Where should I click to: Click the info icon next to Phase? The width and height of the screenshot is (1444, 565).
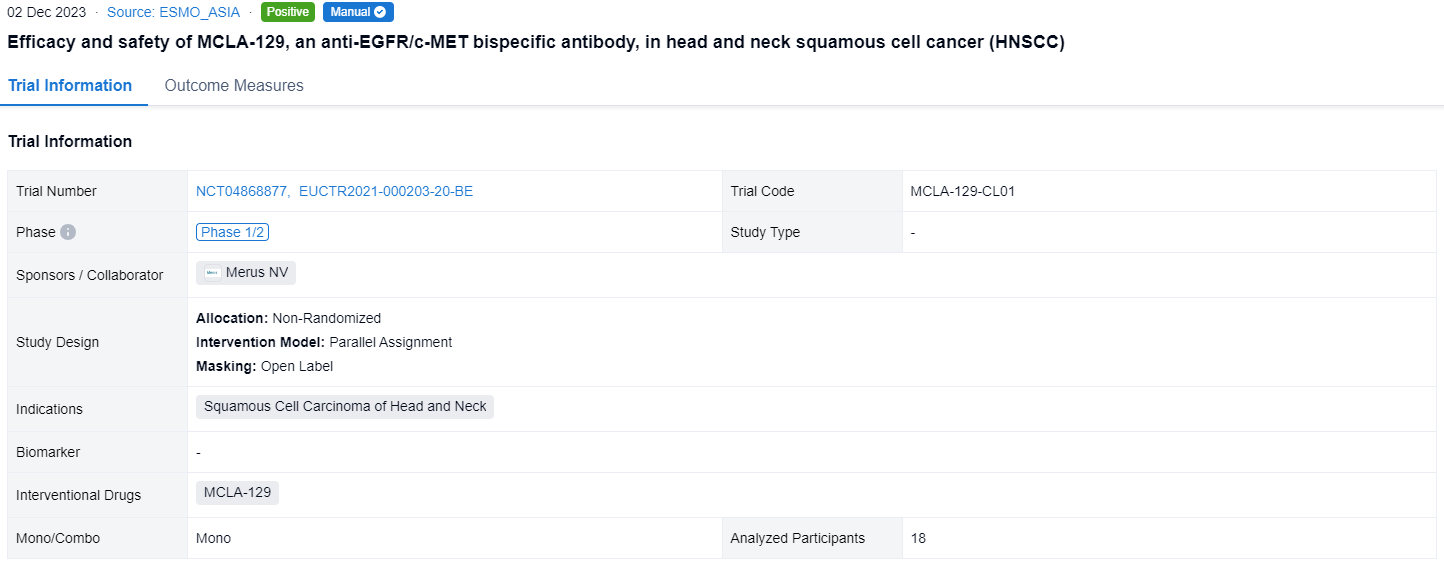click(x=68, y=232)
